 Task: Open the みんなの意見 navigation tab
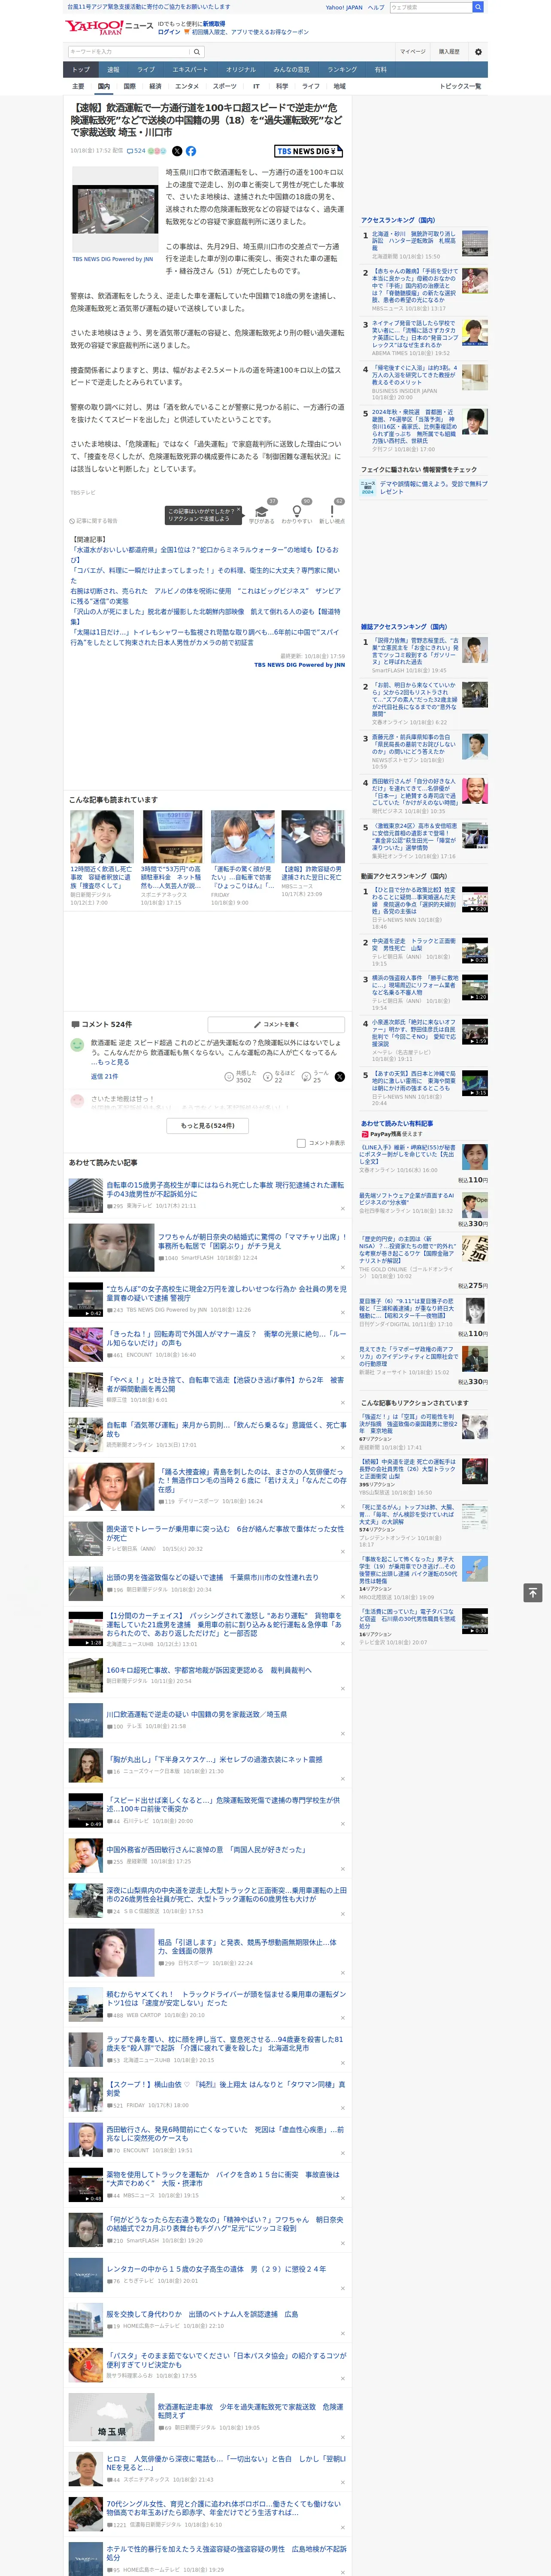(291, 70)
